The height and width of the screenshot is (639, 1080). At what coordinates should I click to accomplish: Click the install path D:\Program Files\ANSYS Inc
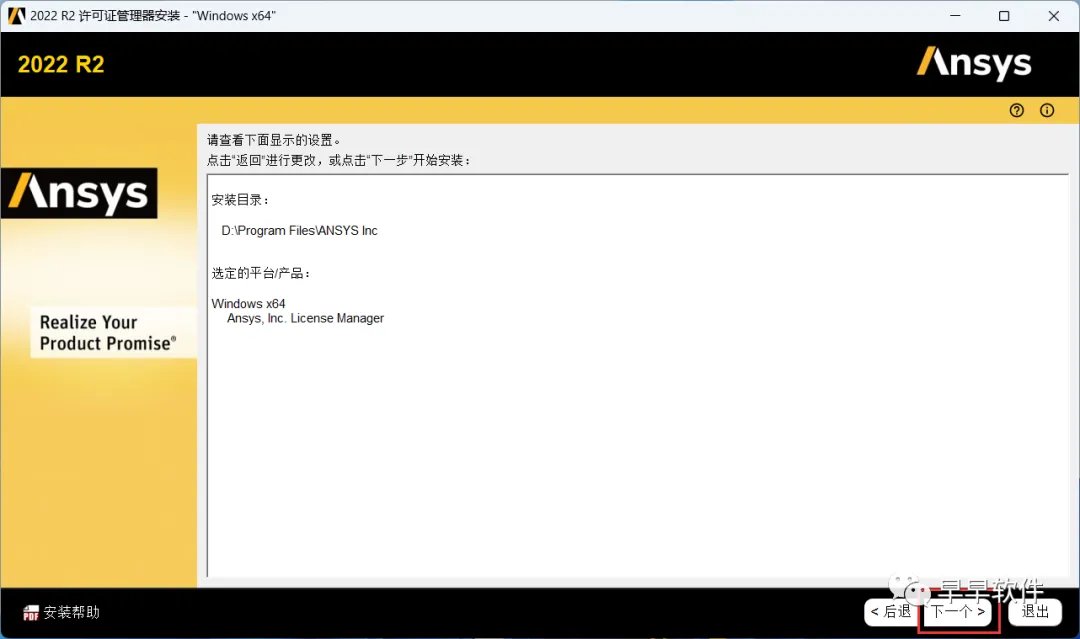299,231
